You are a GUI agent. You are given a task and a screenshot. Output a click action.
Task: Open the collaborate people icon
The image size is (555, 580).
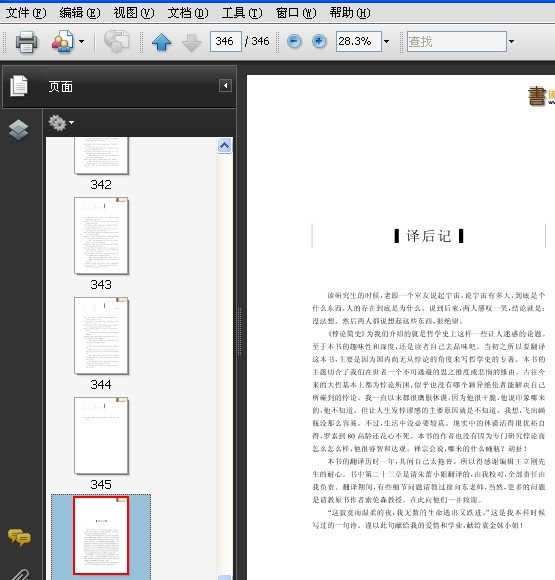tap(63, 41)
